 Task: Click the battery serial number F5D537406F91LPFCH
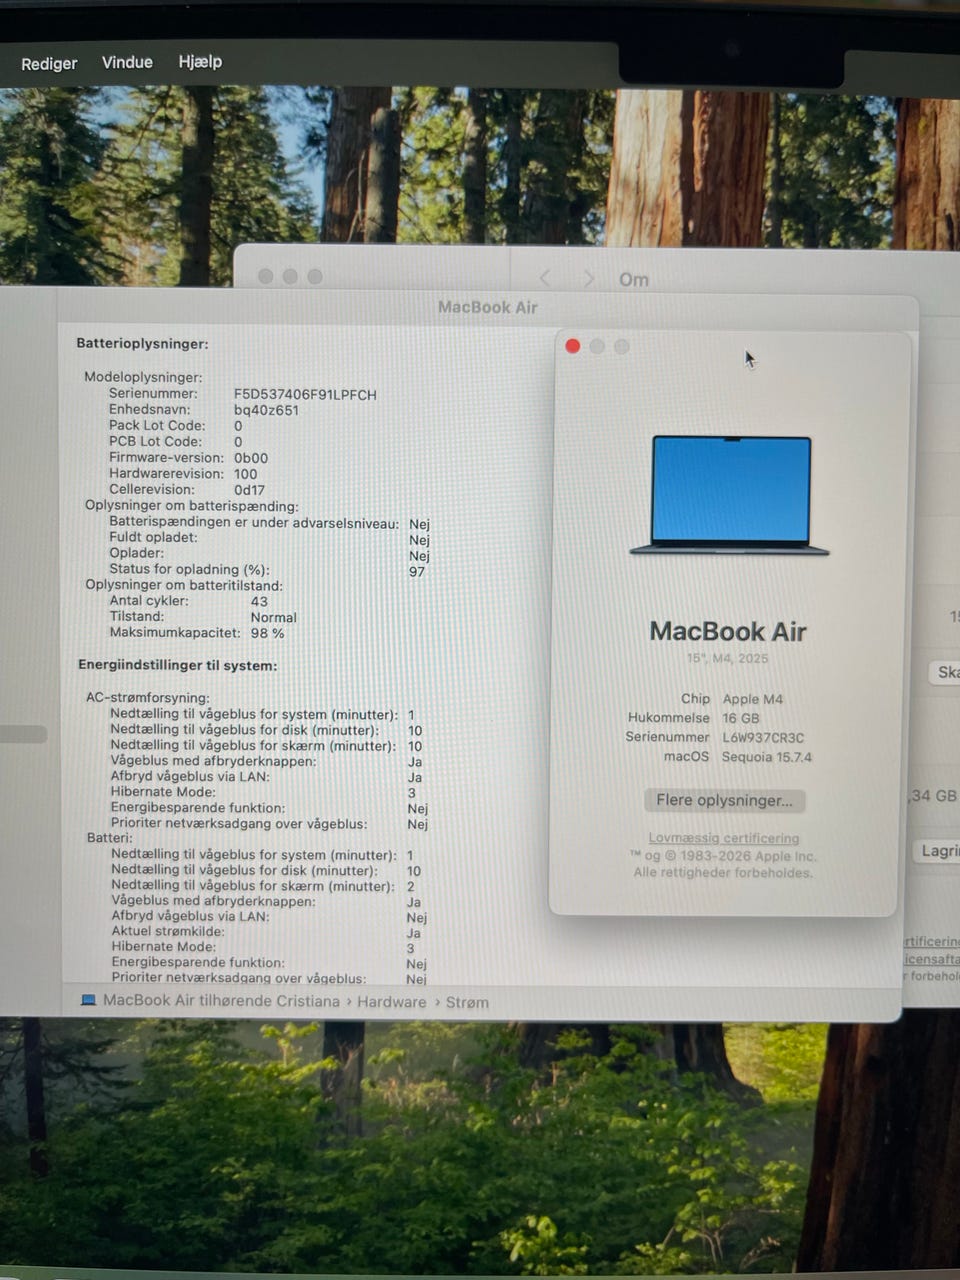pyautogui.click(x=305, y=395)
